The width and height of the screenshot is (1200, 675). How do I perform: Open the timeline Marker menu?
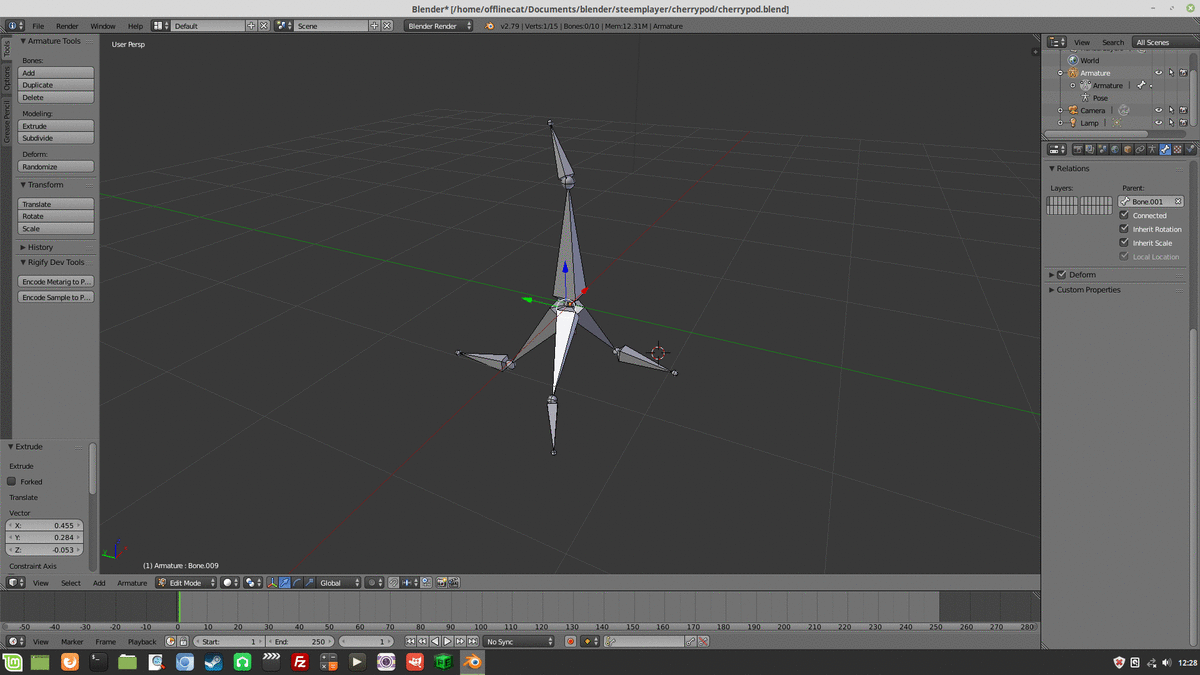[72, 641]
